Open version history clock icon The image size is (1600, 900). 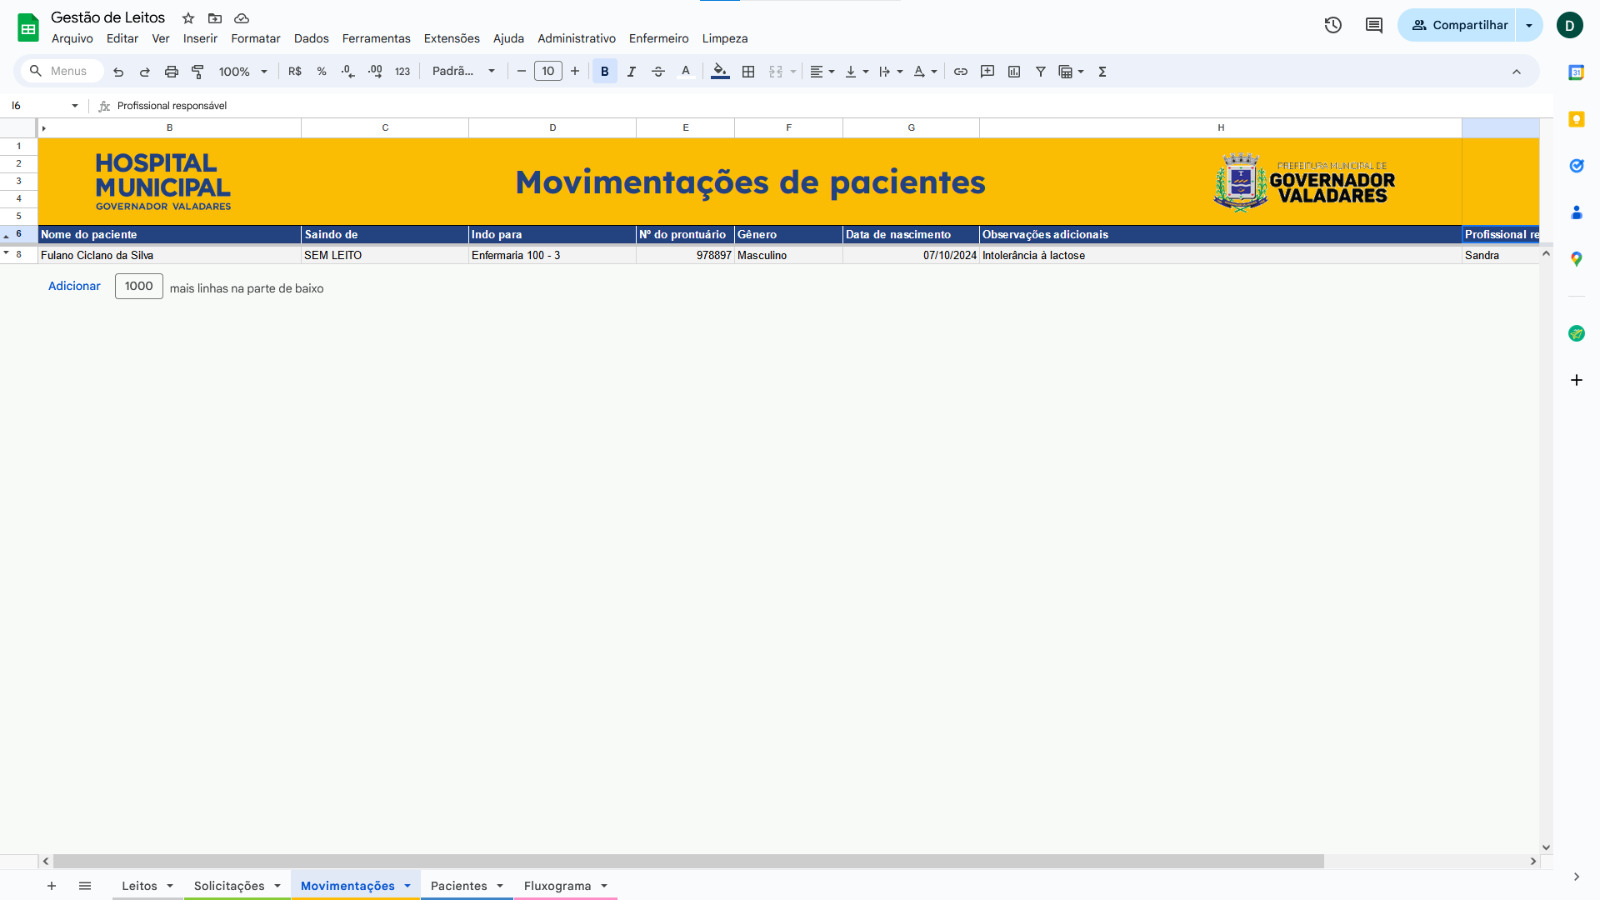click(1333, 25)
